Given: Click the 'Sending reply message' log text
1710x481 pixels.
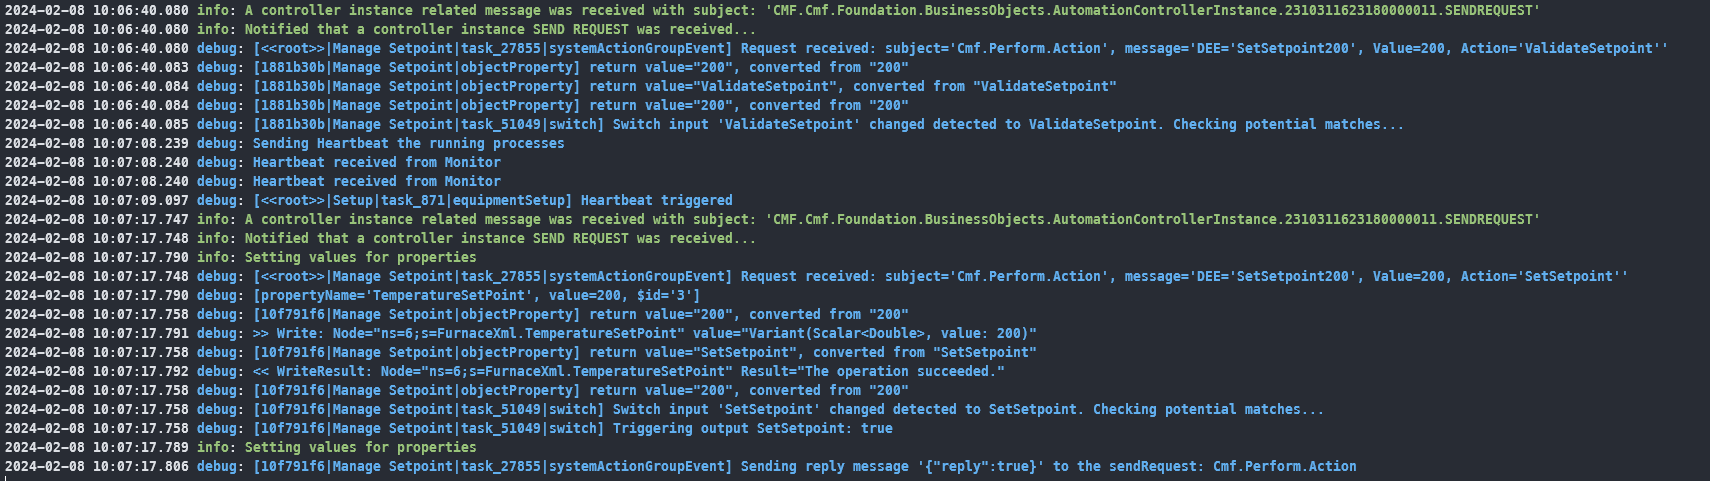Looking at the screenshot, I should pos(824,466).
